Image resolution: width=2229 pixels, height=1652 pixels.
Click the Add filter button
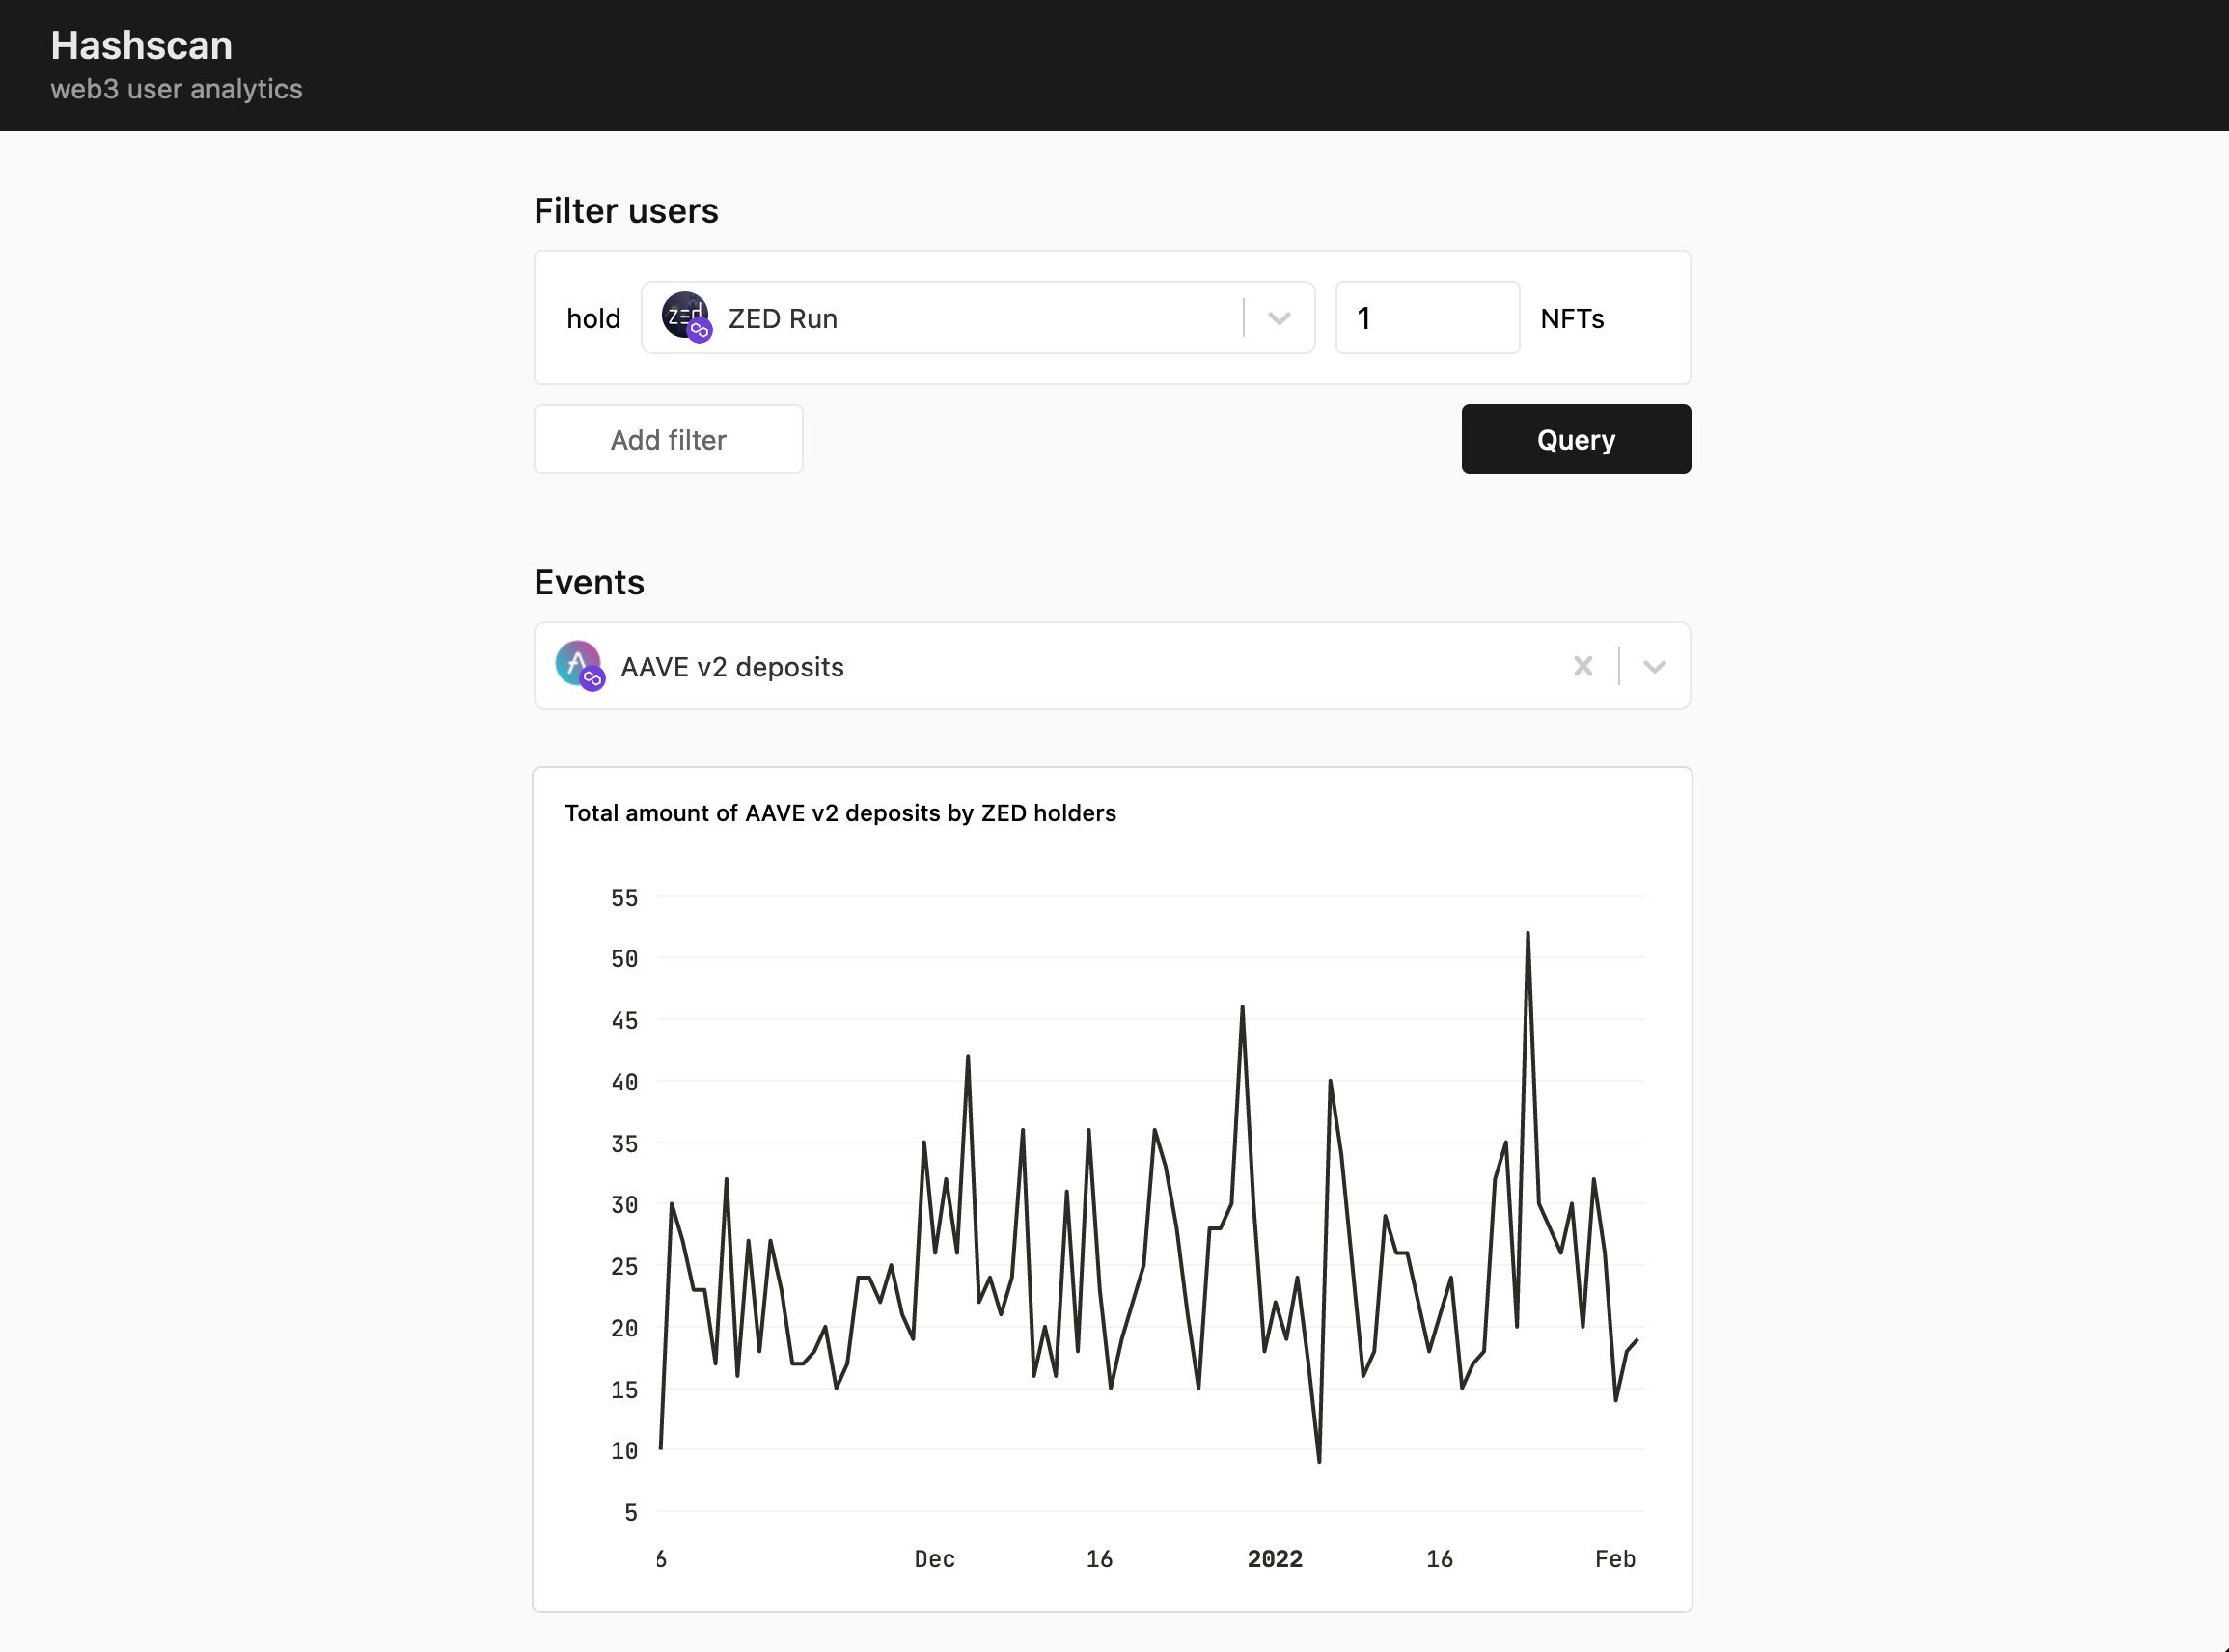pyautogui.click(x=668, y=439)
